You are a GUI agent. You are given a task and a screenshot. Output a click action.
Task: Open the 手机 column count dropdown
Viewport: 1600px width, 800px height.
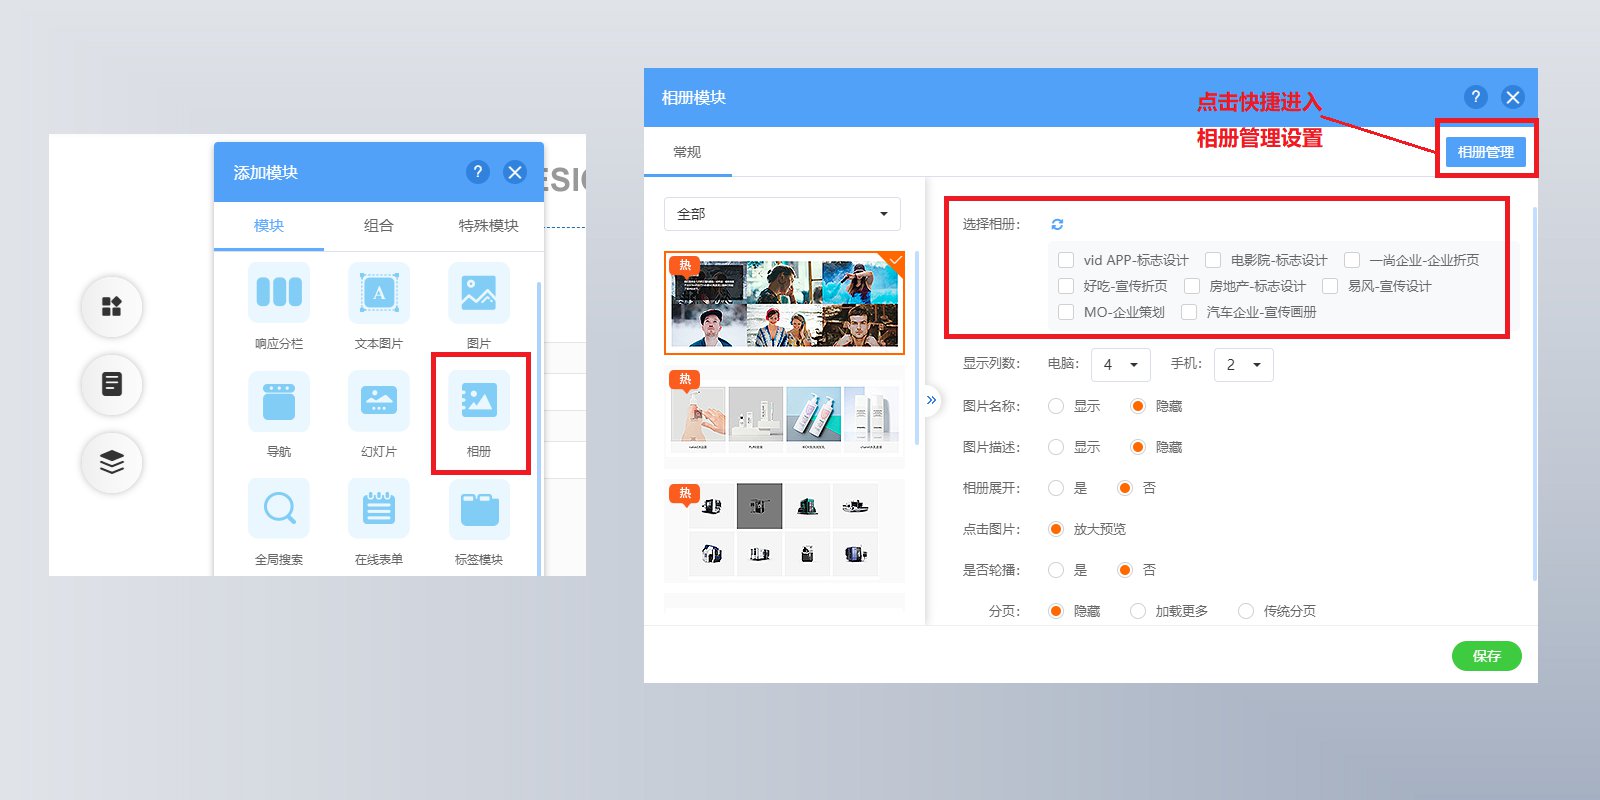pos(1244,365)
